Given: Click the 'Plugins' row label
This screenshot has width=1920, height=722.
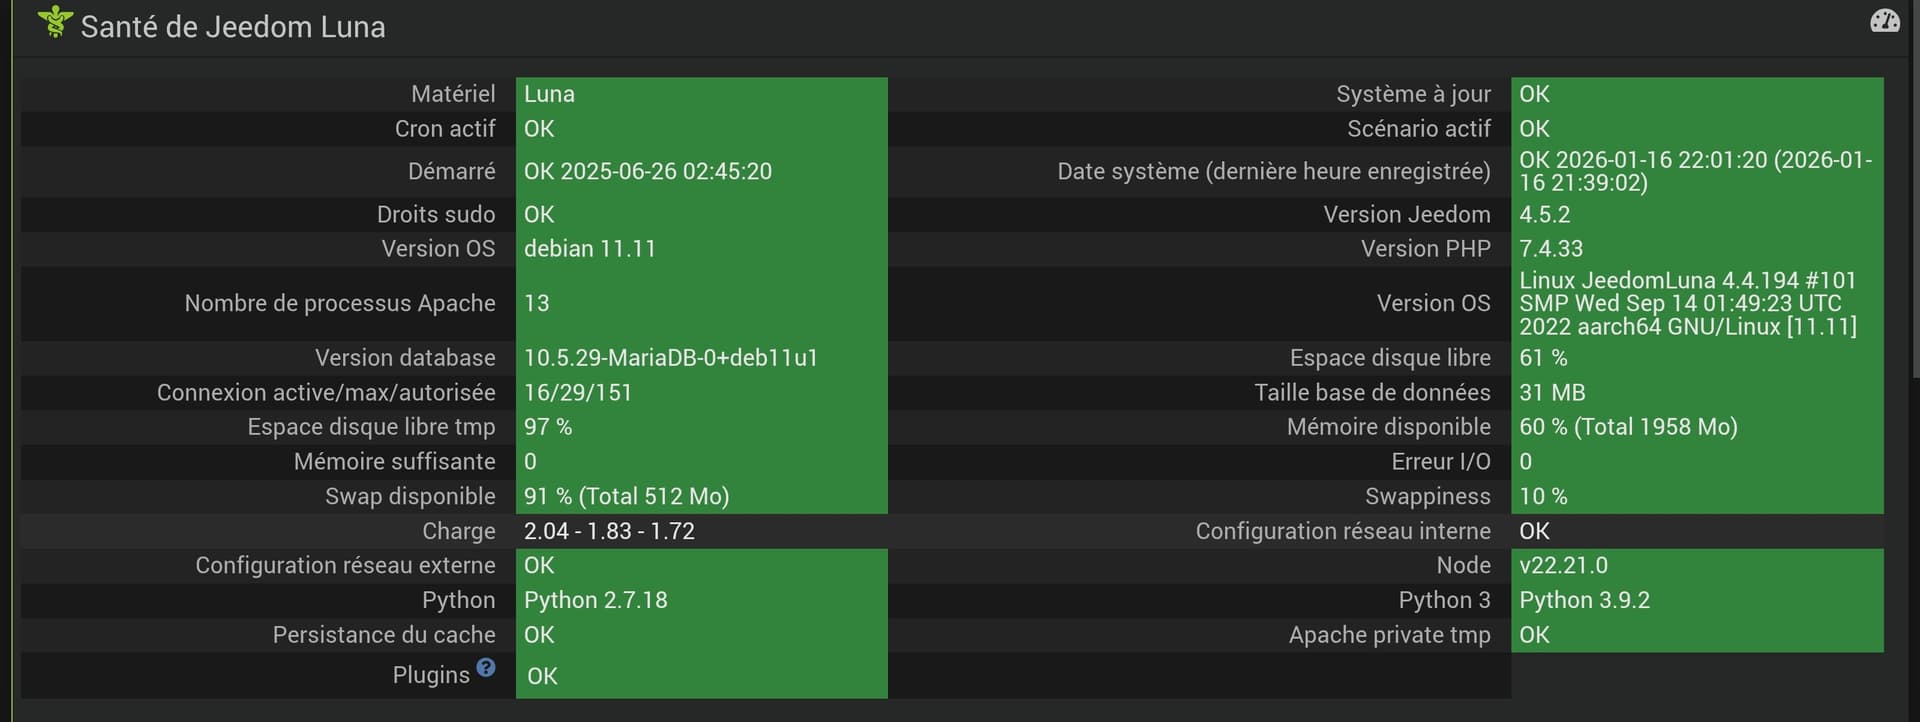Looking at the screenshot, I should tap(430, 675).
